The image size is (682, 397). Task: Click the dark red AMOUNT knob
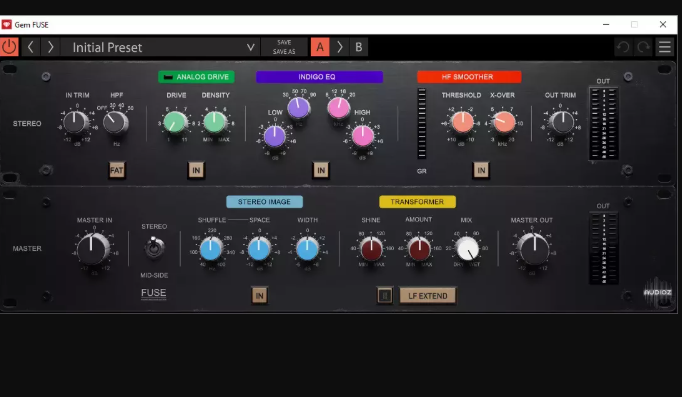tap(419, 249)
